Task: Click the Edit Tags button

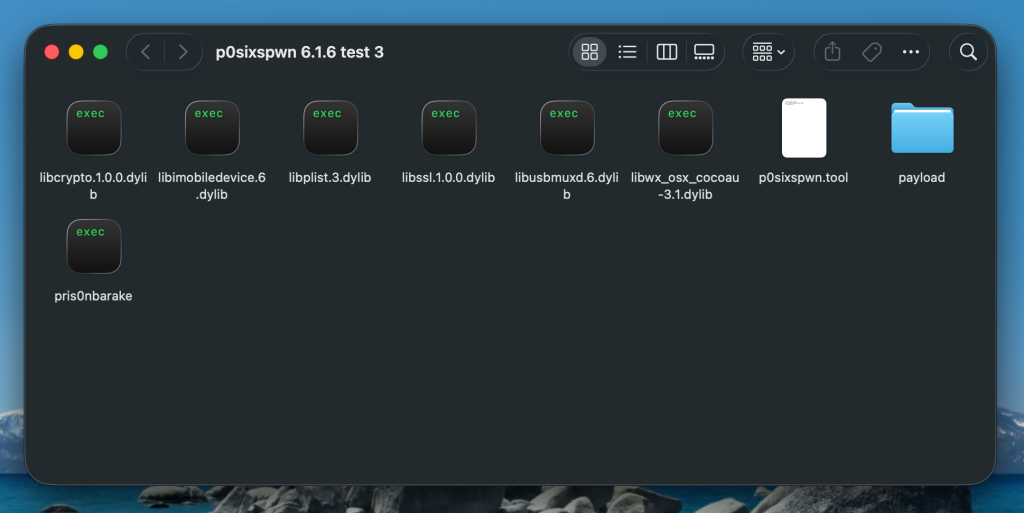Action: click(x=871, y=52)
